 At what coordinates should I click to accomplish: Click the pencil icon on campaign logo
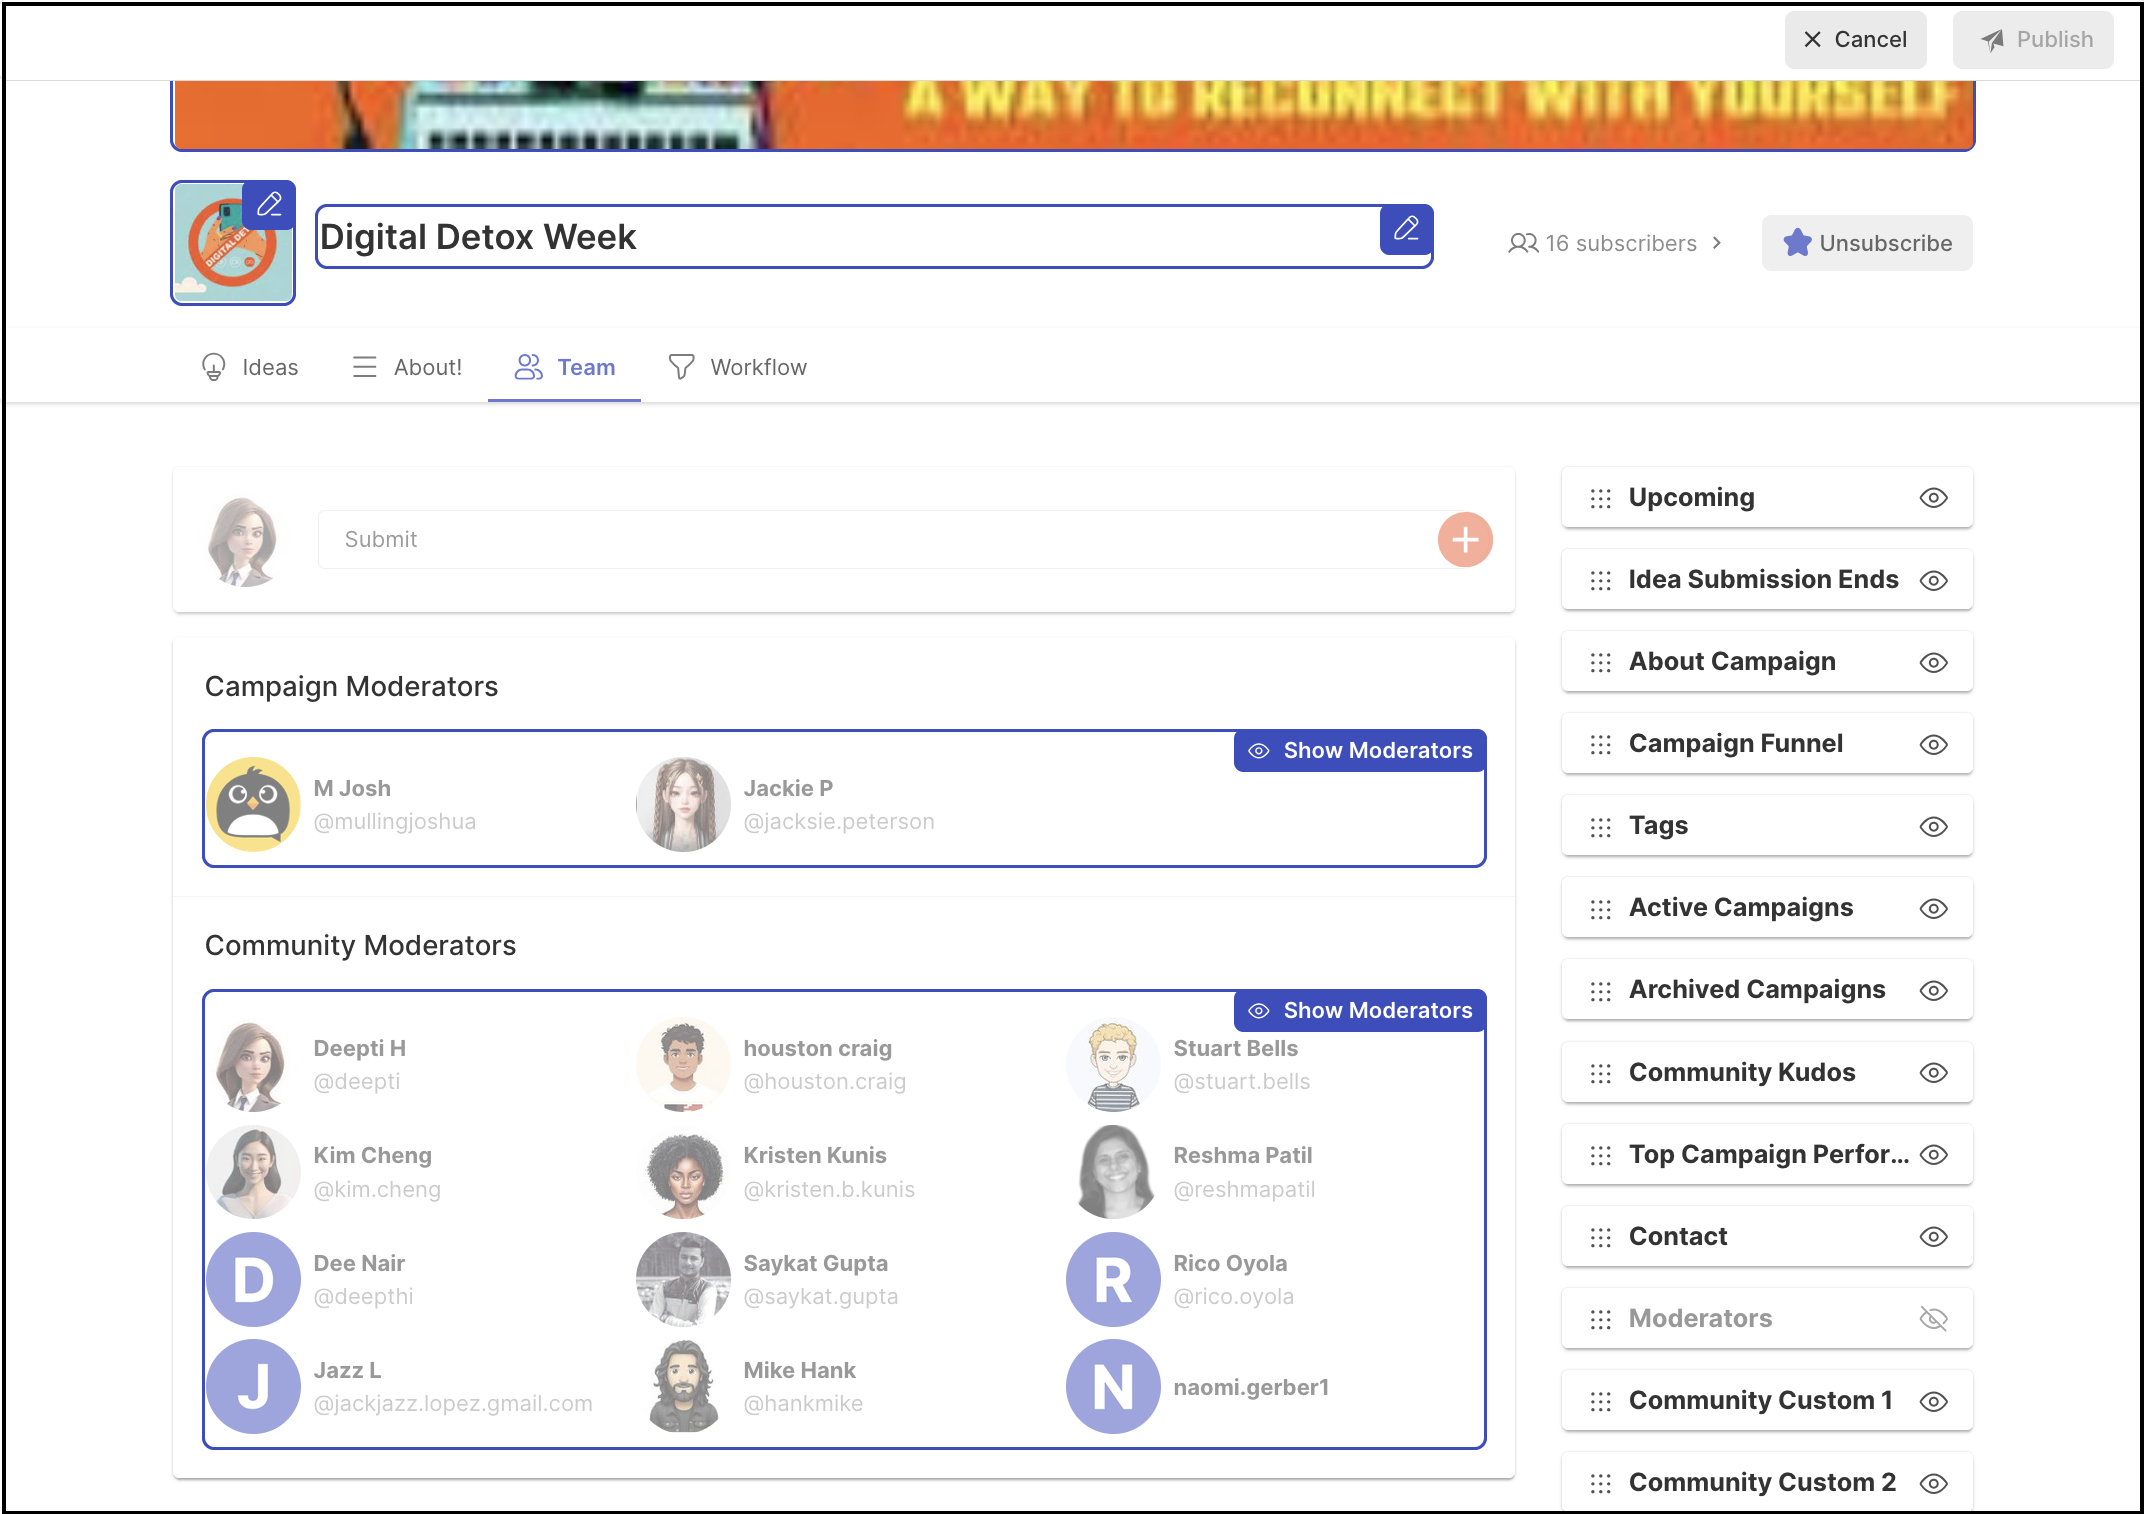[269, 206]
